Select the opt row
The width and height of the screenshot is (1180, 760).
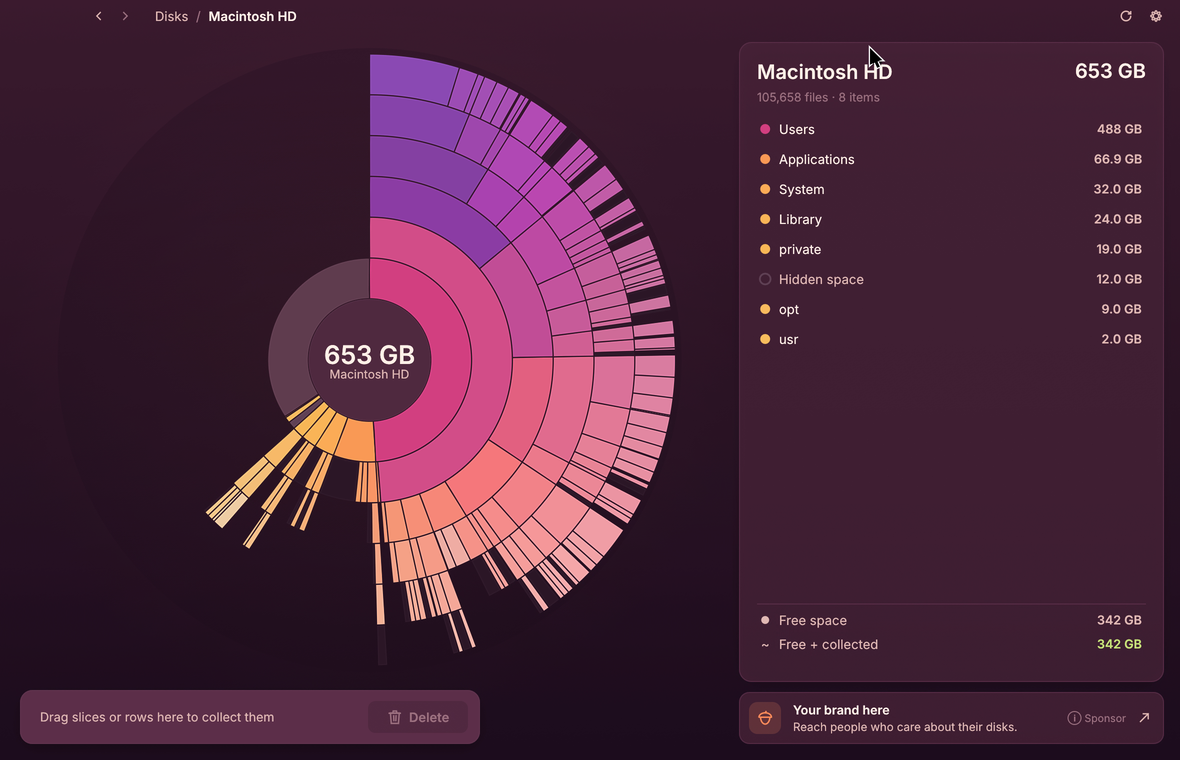951,309
